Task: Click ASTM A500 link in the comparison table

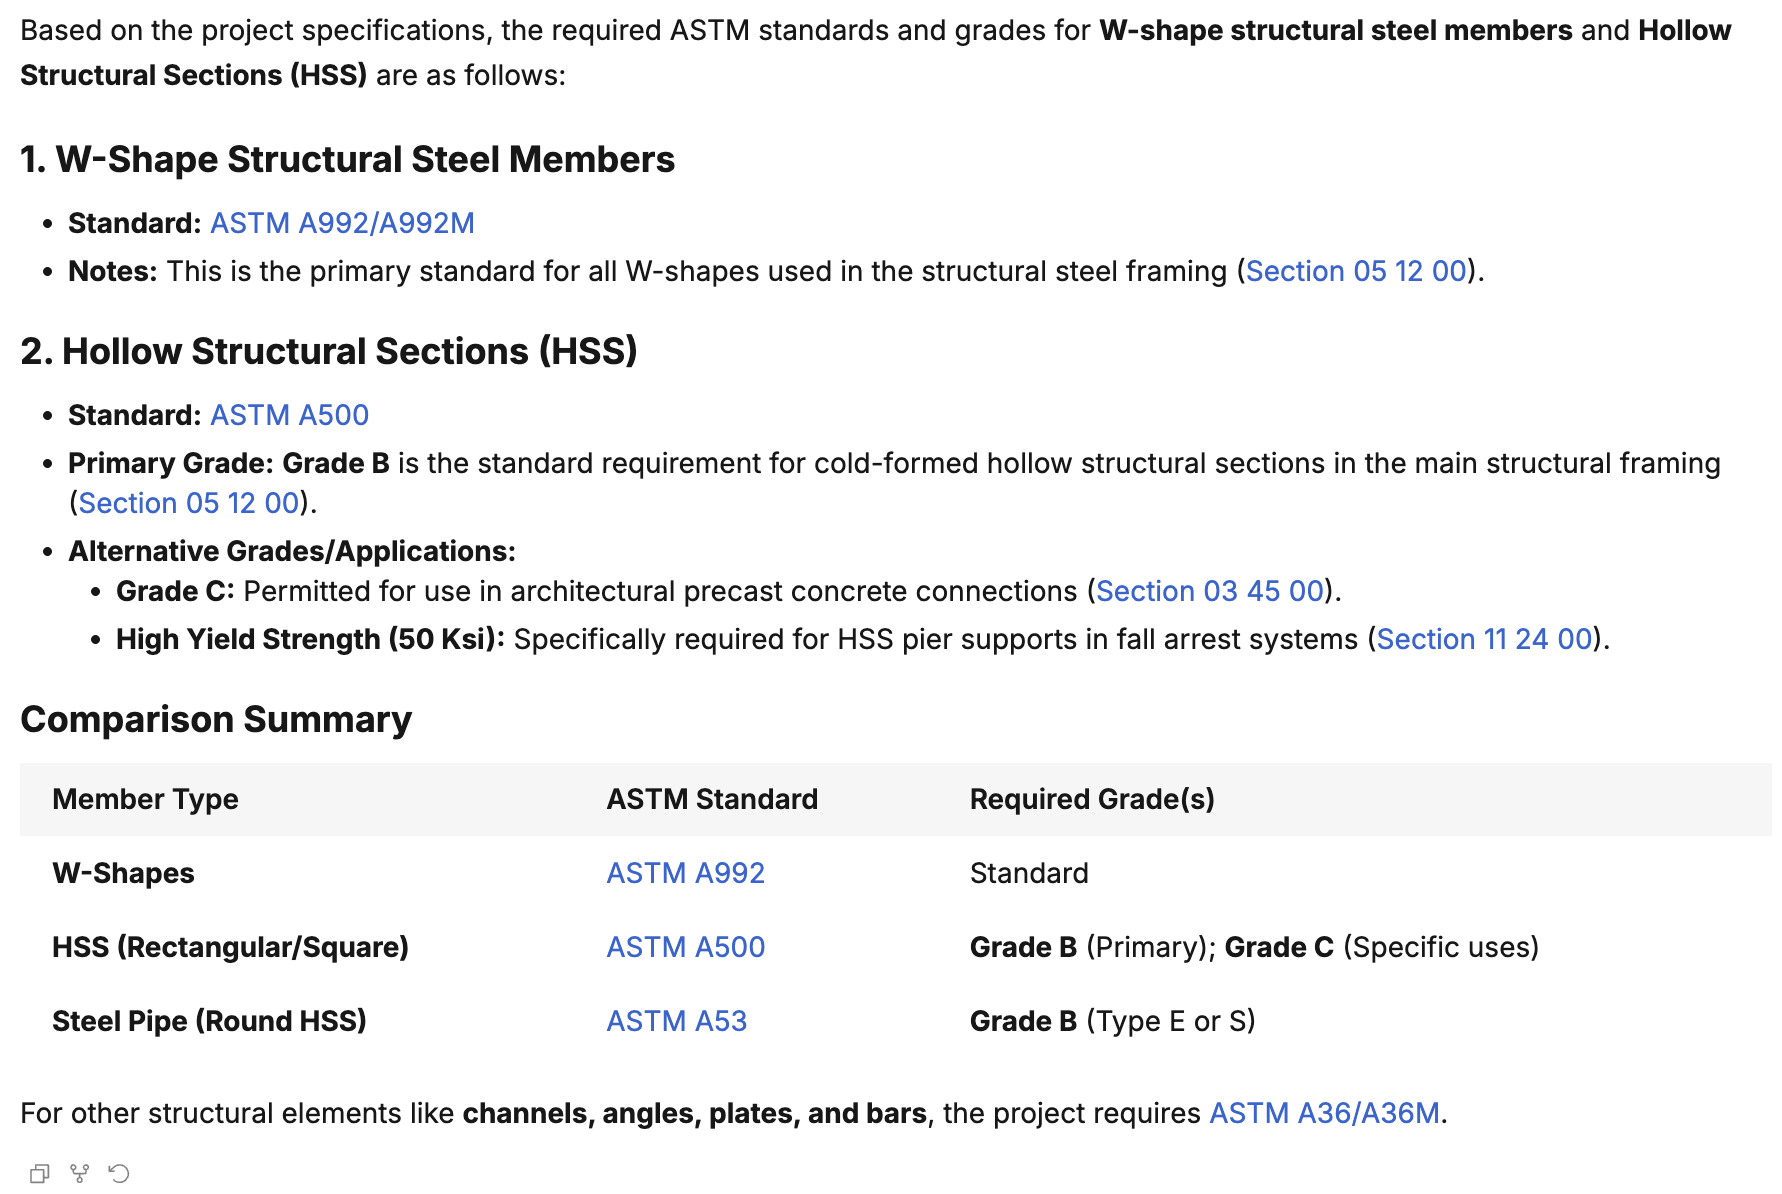Action: [685, 947]
